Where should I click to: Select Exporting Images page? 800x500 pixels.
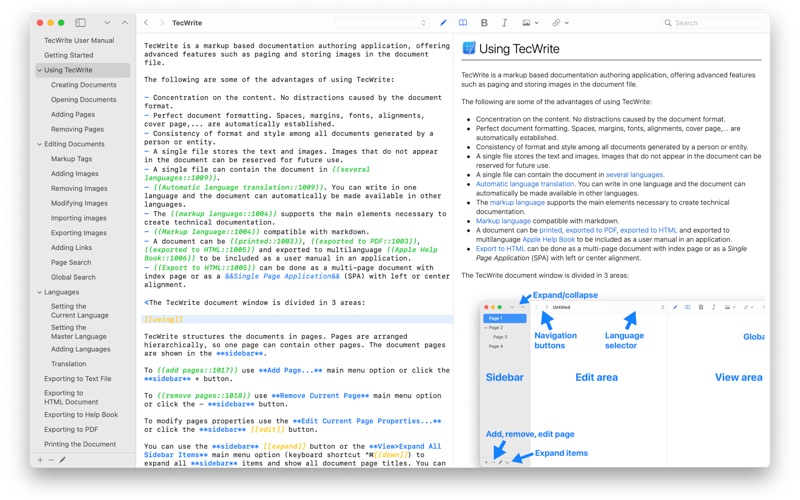click(79, 233)
